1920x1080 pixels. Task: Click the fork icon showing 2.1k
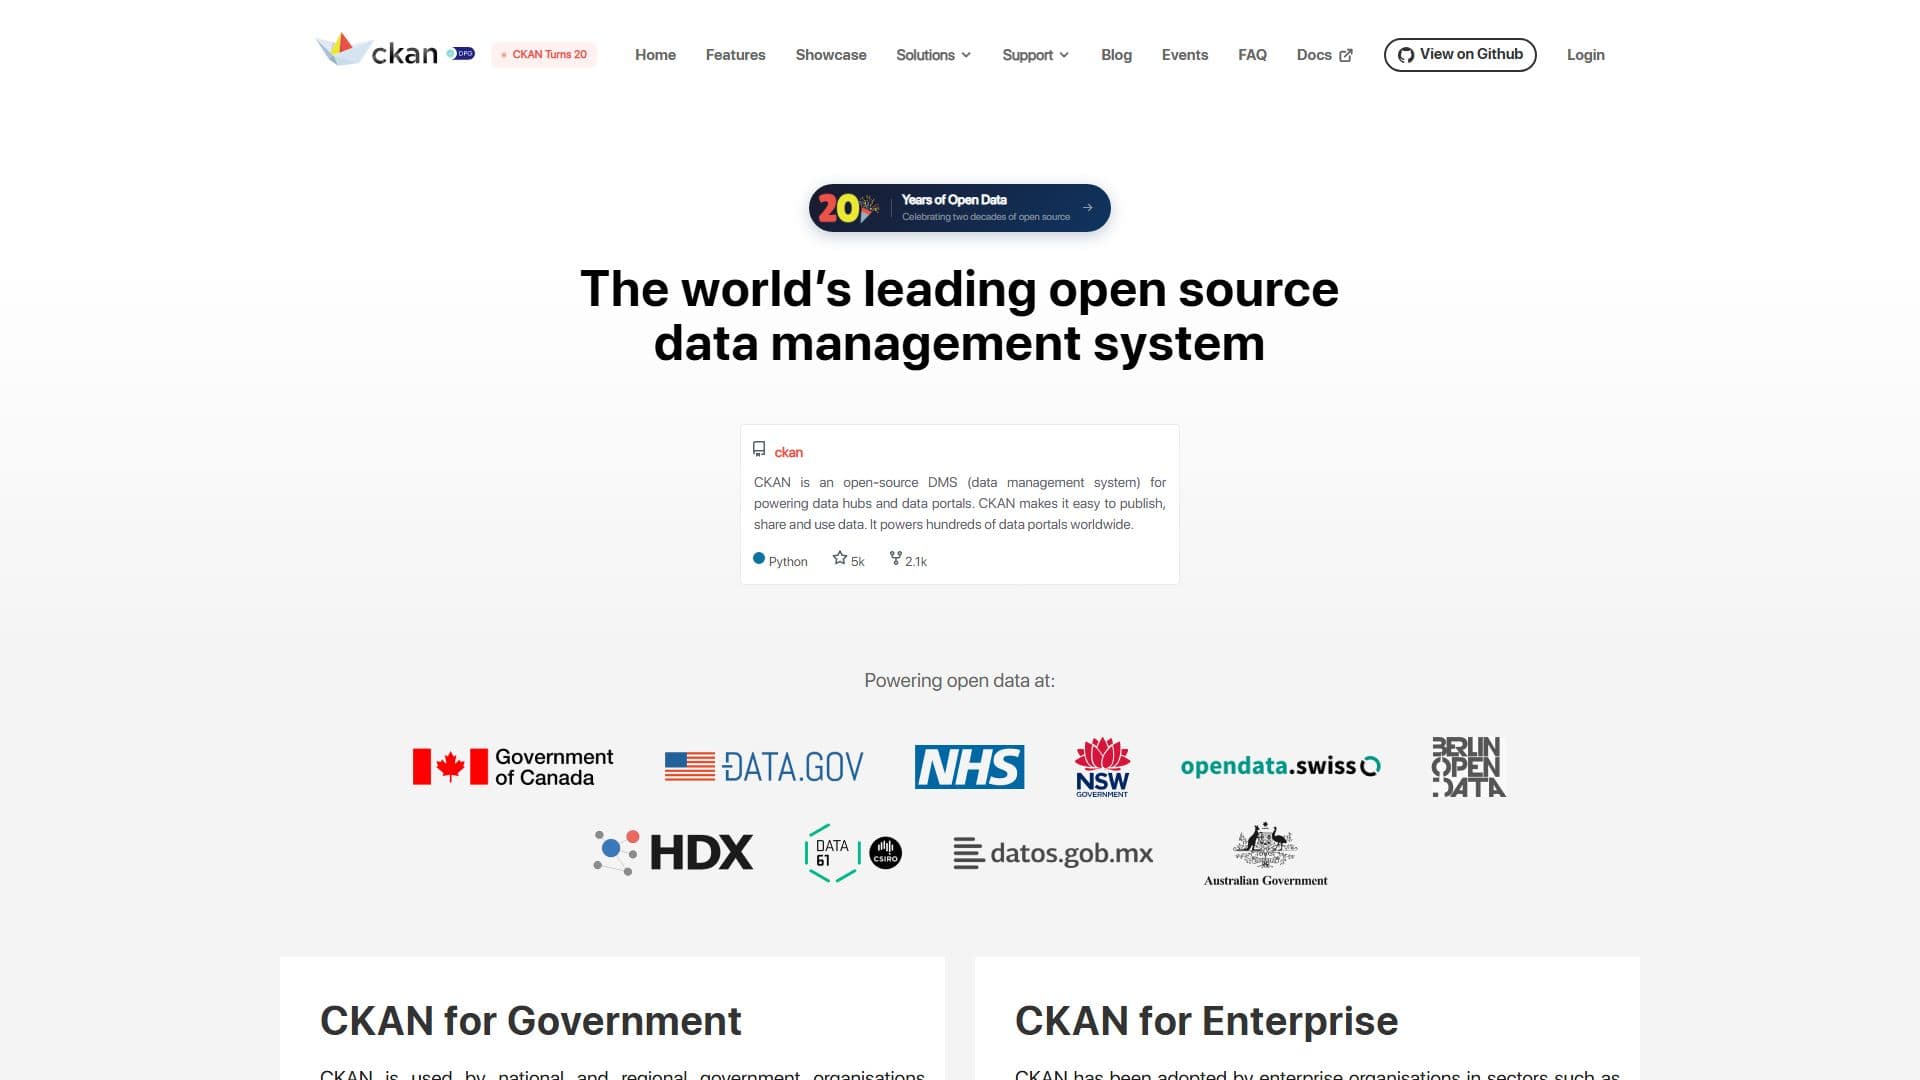point(895,558)
